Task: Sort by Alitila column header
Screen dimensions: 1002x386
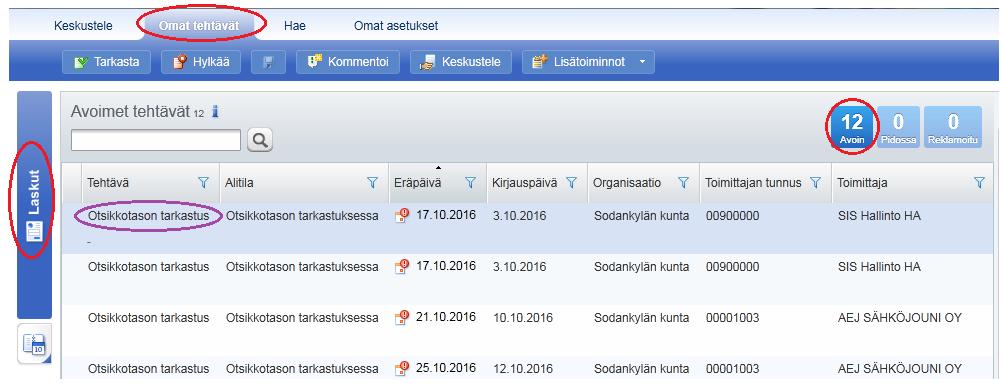Action: pos(240,183)
